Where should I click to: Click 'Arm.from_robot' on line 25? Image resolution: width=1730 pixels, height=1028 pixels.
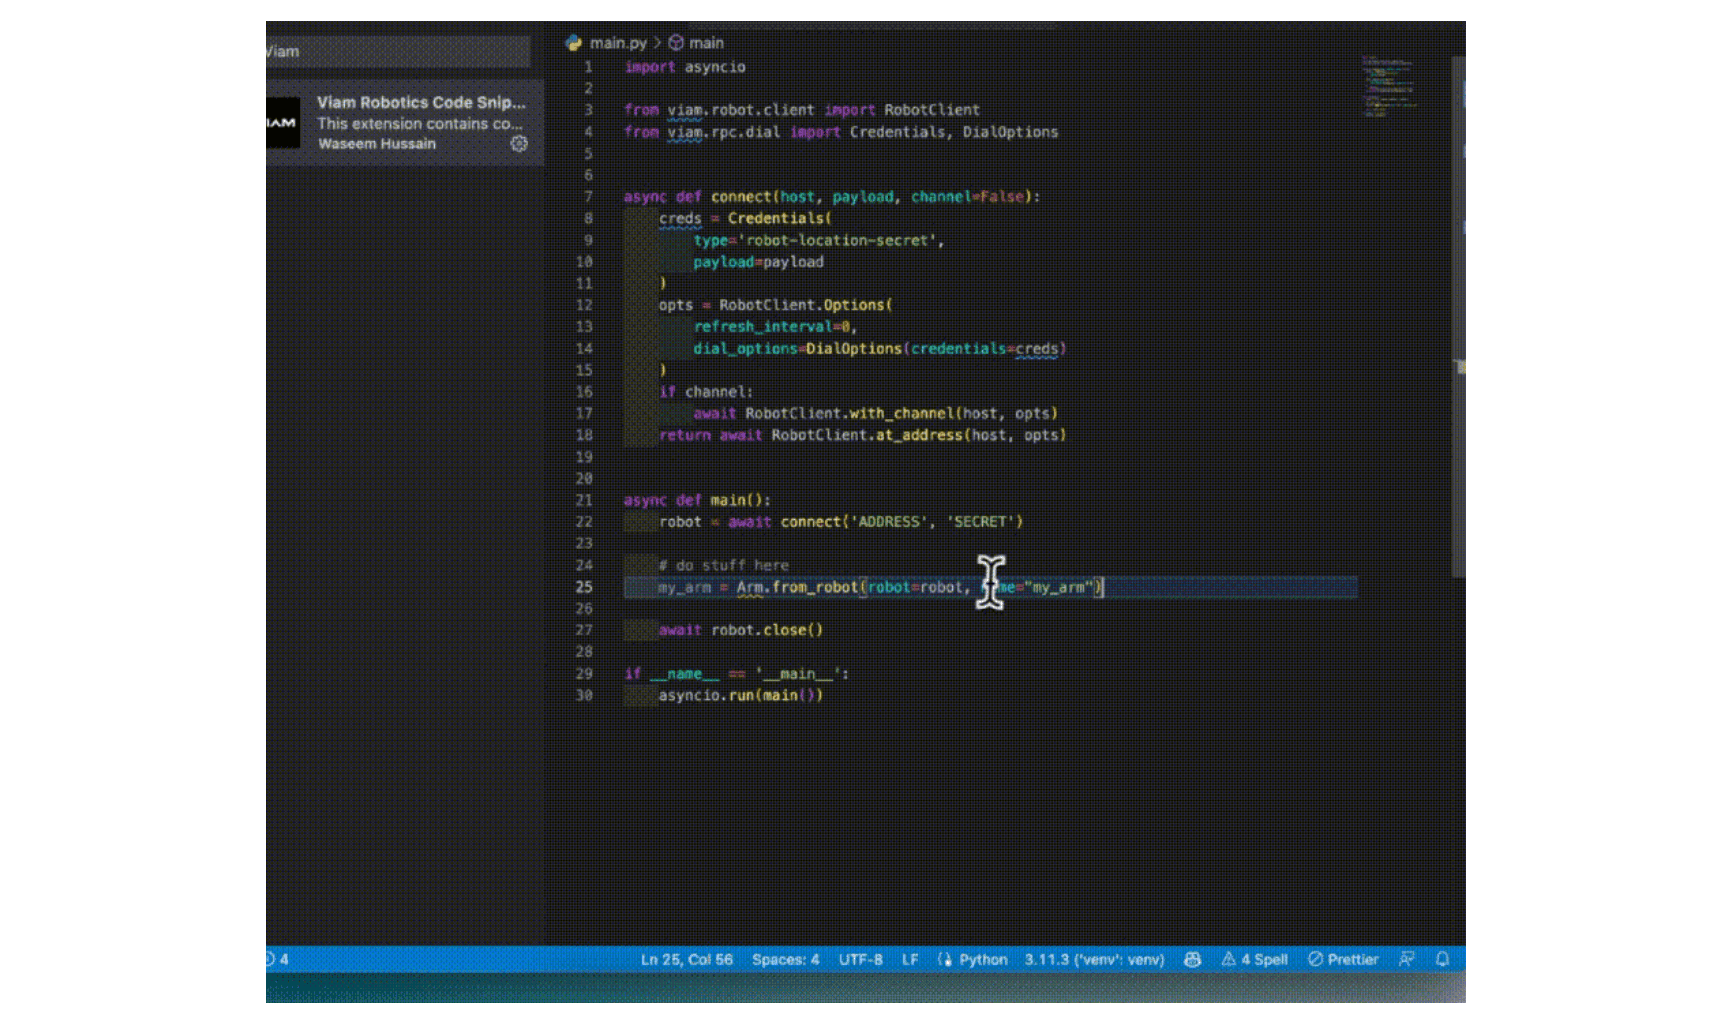click(x=798, y=588)
